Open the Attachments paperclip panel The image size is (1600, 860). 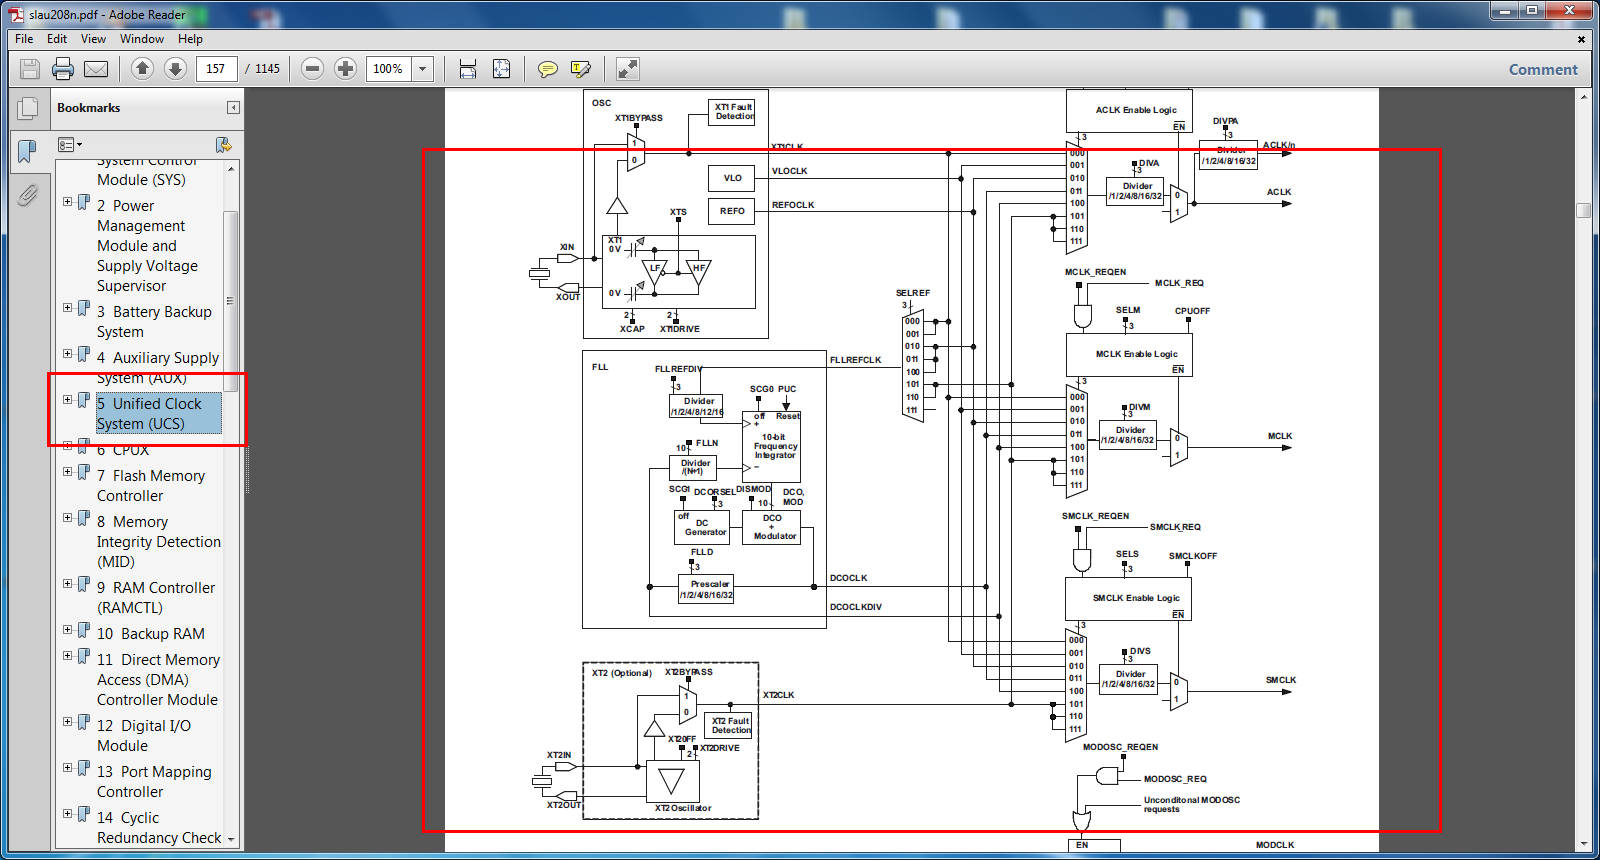(28, 194)
